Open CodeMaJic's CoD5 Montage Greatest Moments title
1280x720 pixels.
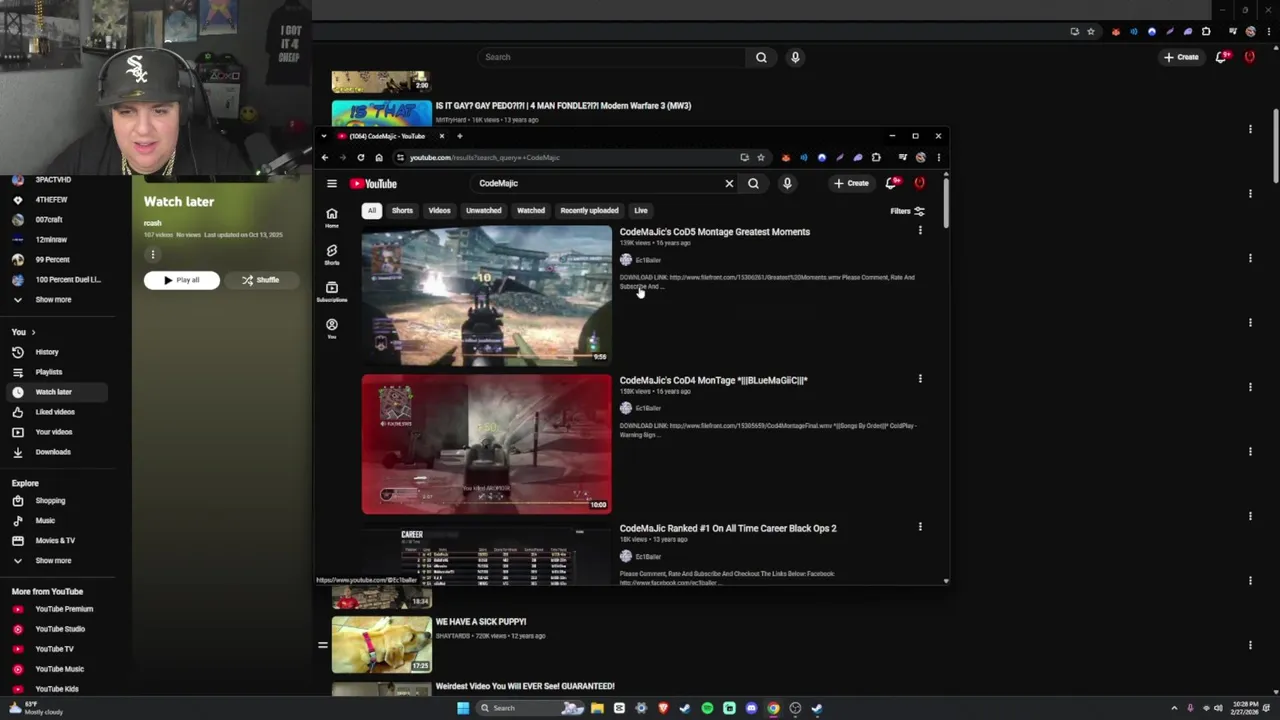pyautogui.click(x=714, y=232)
